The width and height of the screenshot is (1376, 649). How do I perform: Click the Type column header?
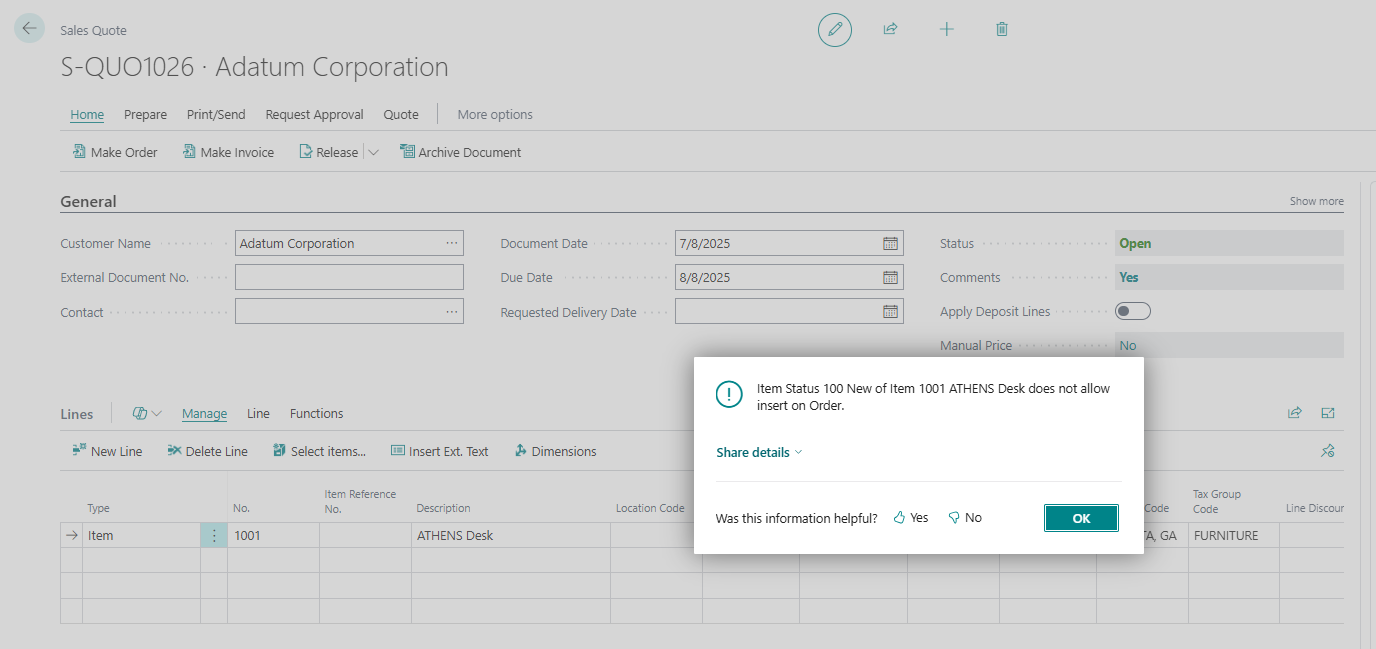pos(98,508)
